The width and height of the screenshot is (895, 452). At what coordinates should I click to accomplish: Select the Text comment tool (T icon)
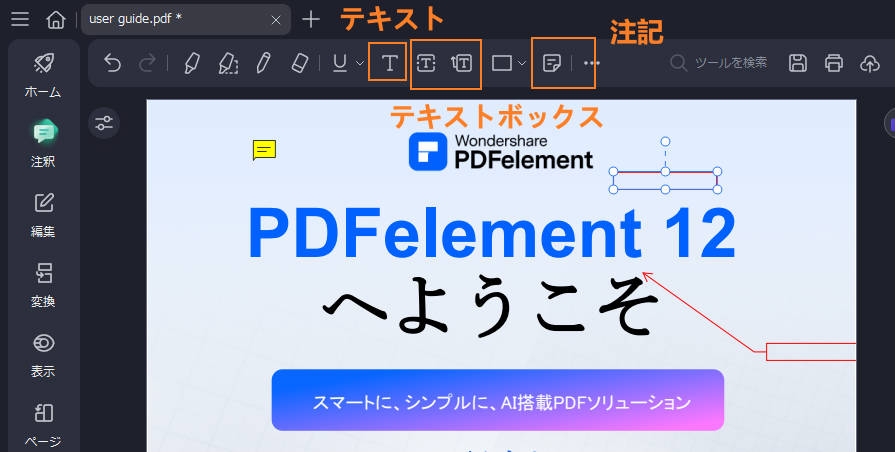point(389,63)
